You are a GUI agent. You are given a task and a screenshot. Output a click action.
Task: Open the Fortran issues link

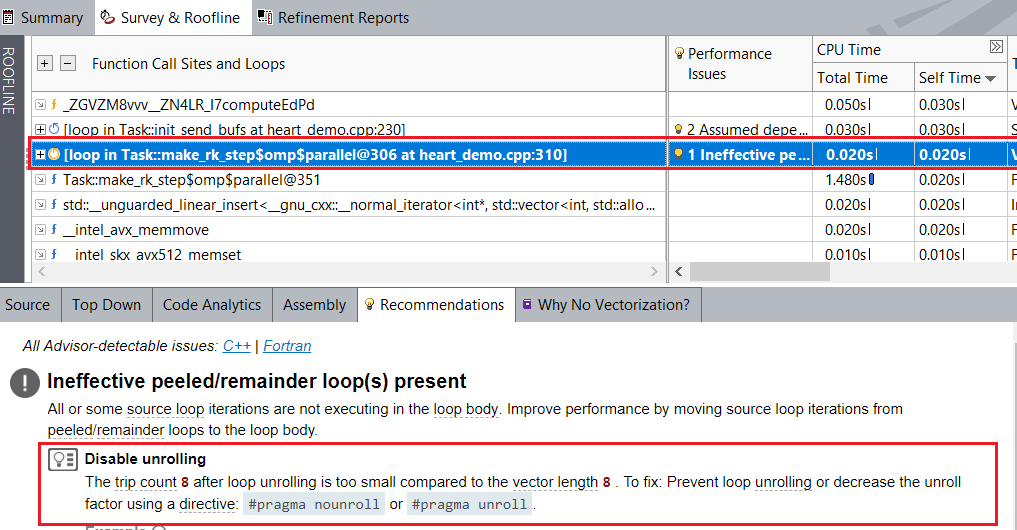click(x=287, y=346)
